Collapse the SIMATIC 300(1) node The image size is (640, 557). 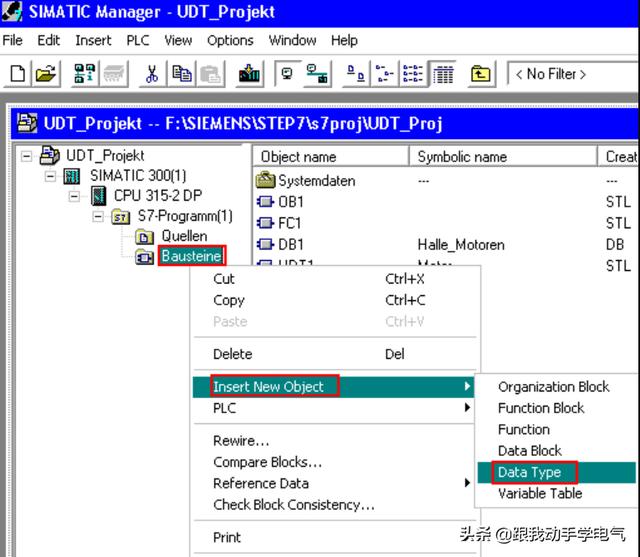point(50,176)
